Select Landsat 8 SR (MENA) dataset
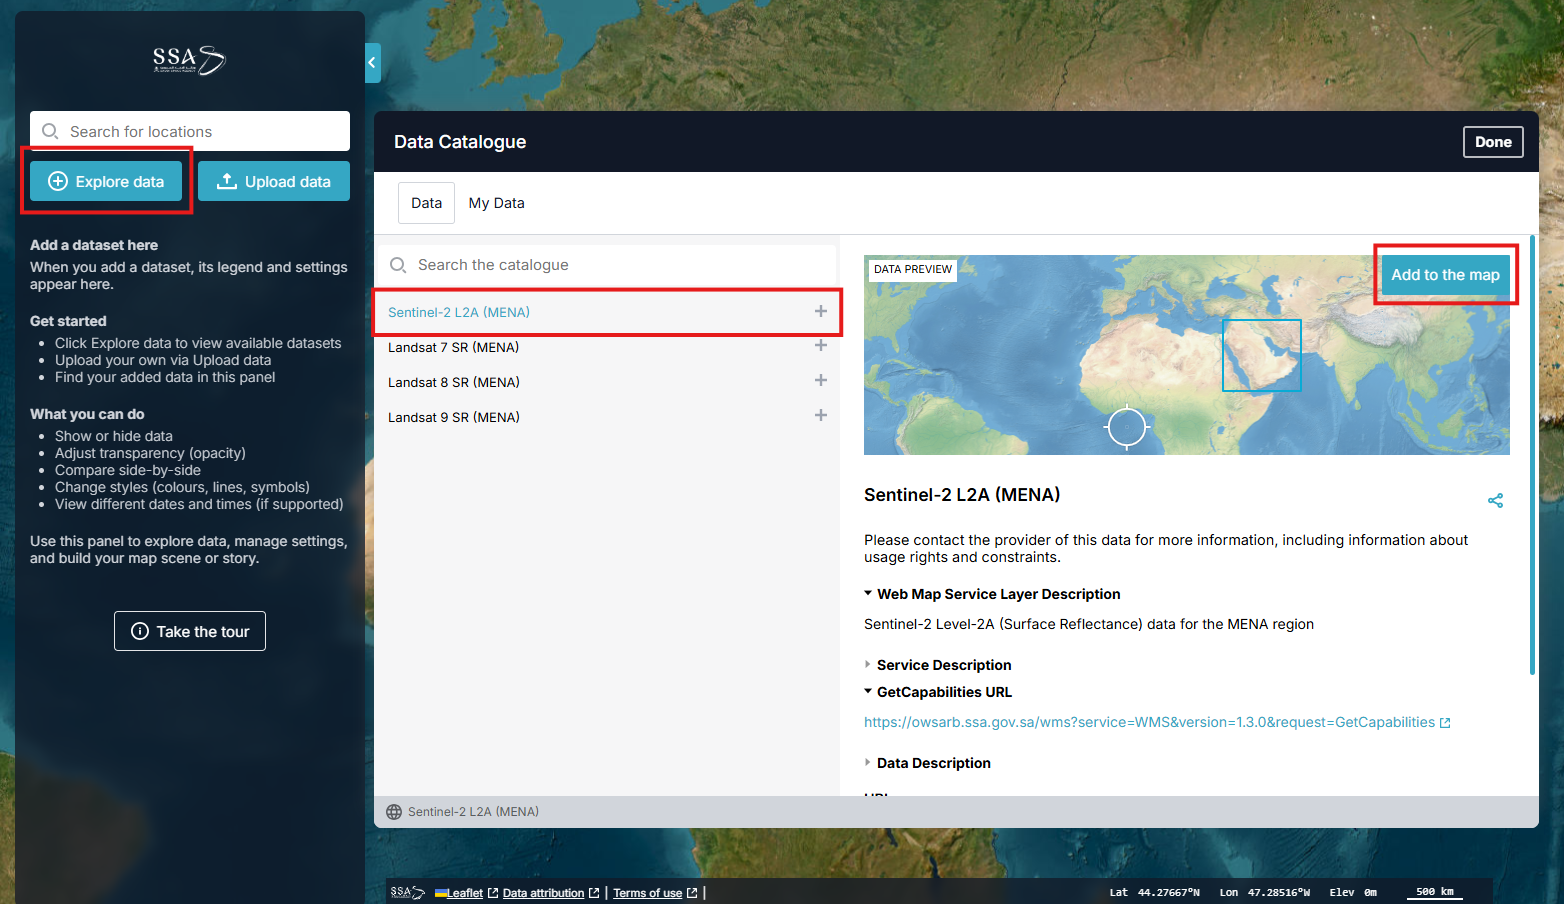 click(x=454, y=382)
